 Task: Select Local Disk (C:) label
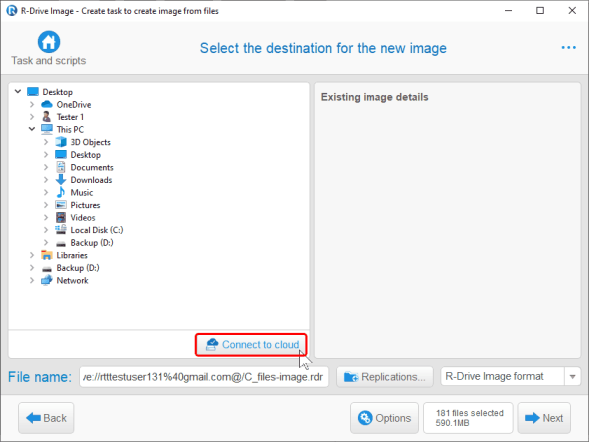97,230
